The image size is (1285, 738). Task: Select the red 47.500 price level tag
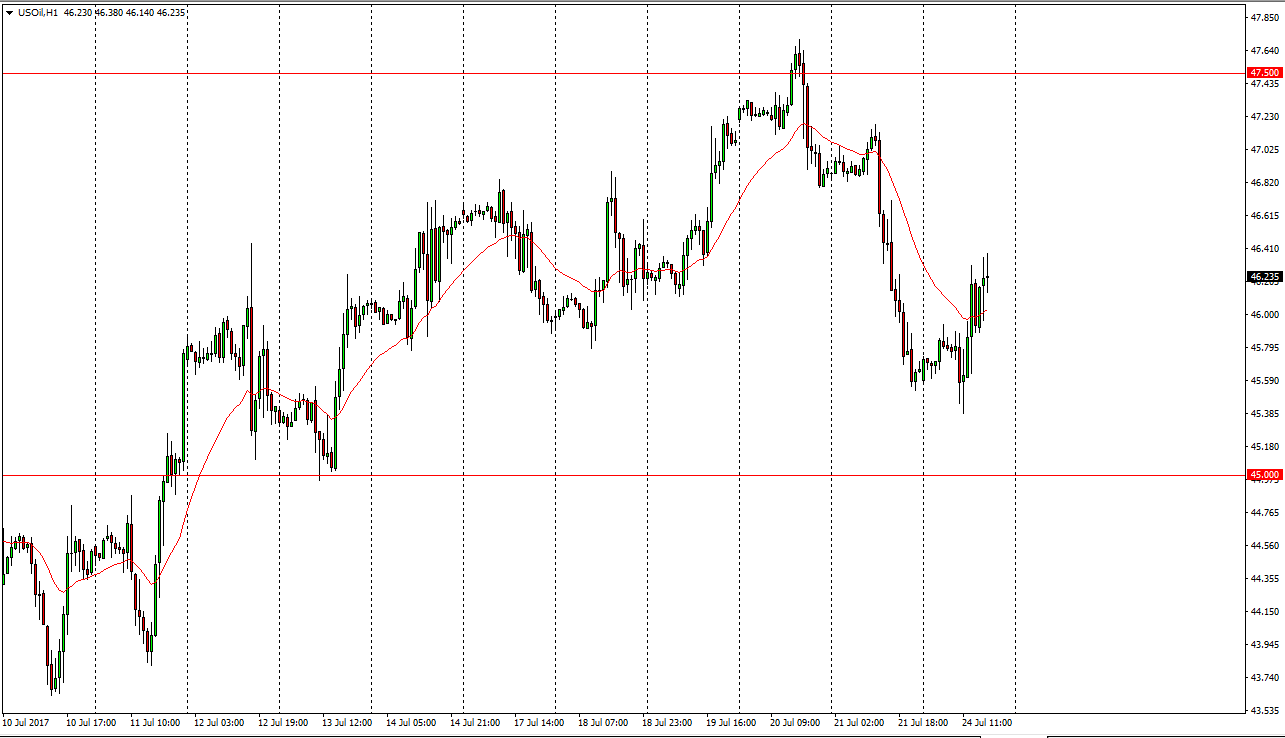point(1264,73)
